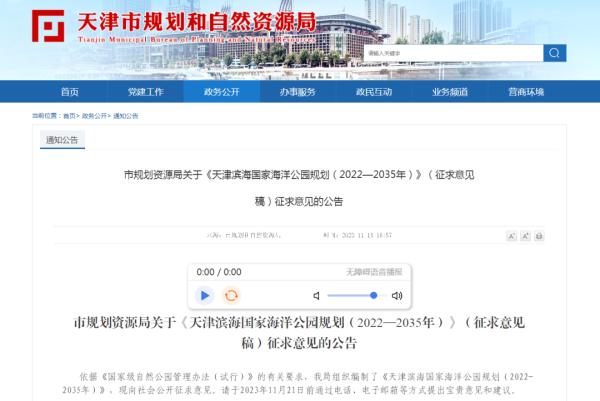Mute audio with the low-volume speaker icon

point(317,296)
